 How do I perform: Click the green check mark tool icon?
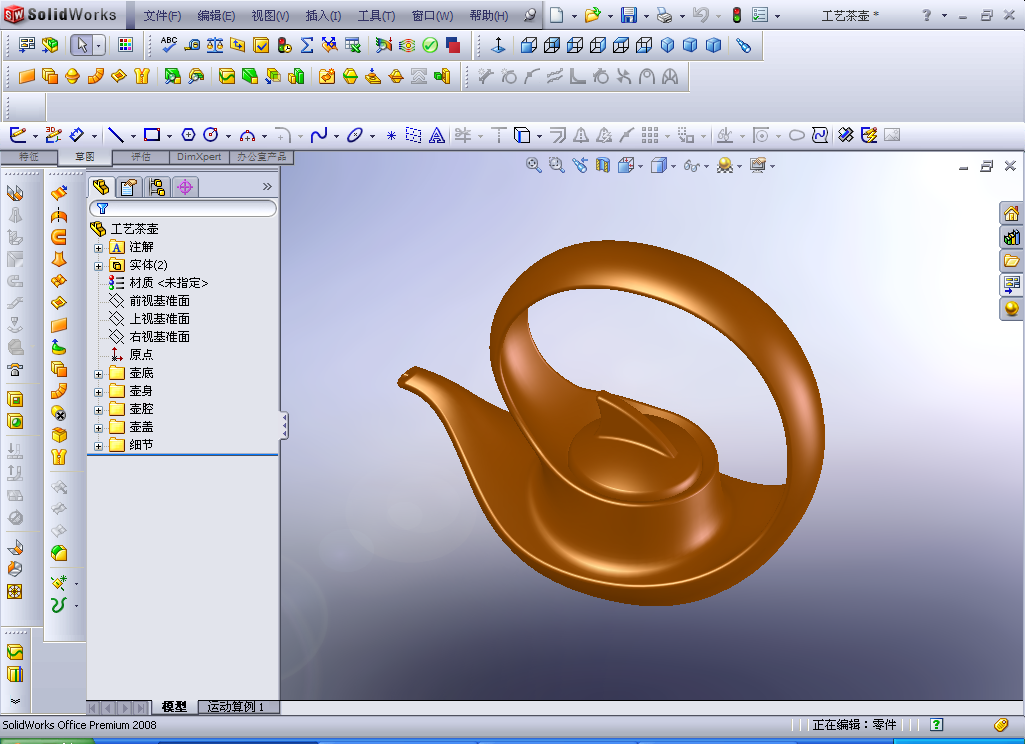pyautogui.click(x=429, y=44)
